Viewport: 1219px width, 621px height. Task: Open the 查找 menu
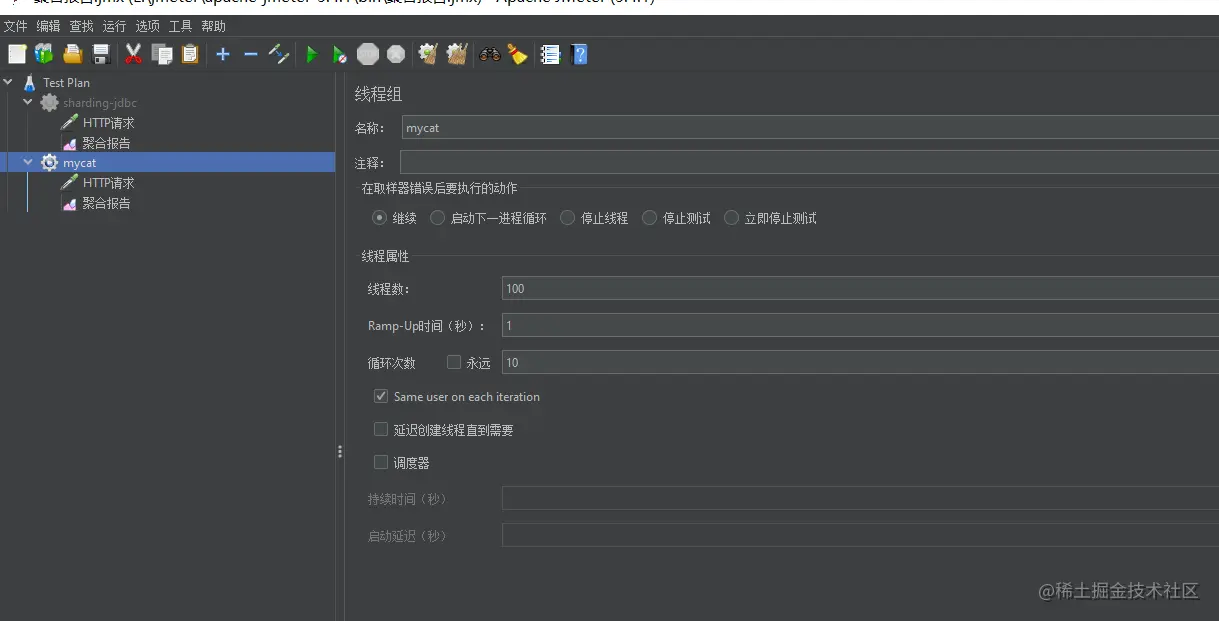pos(81,26)
